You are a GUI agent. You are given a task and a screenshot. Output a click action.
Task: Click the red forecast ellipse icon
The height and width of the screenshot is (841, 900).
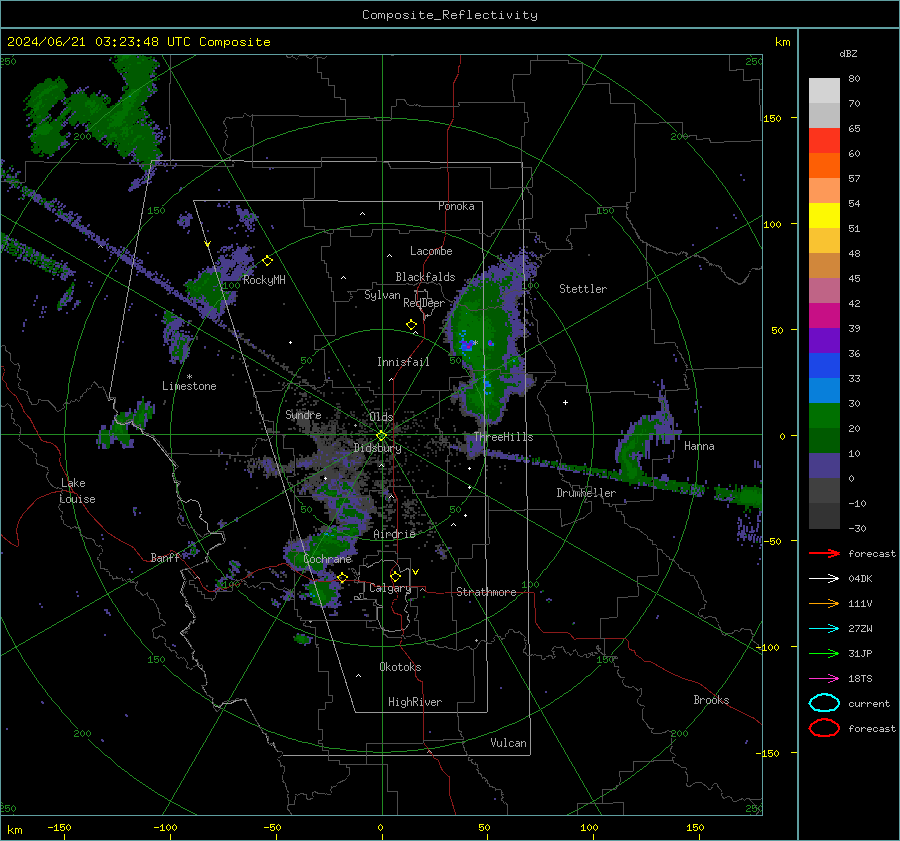click(x=824, y=728)
